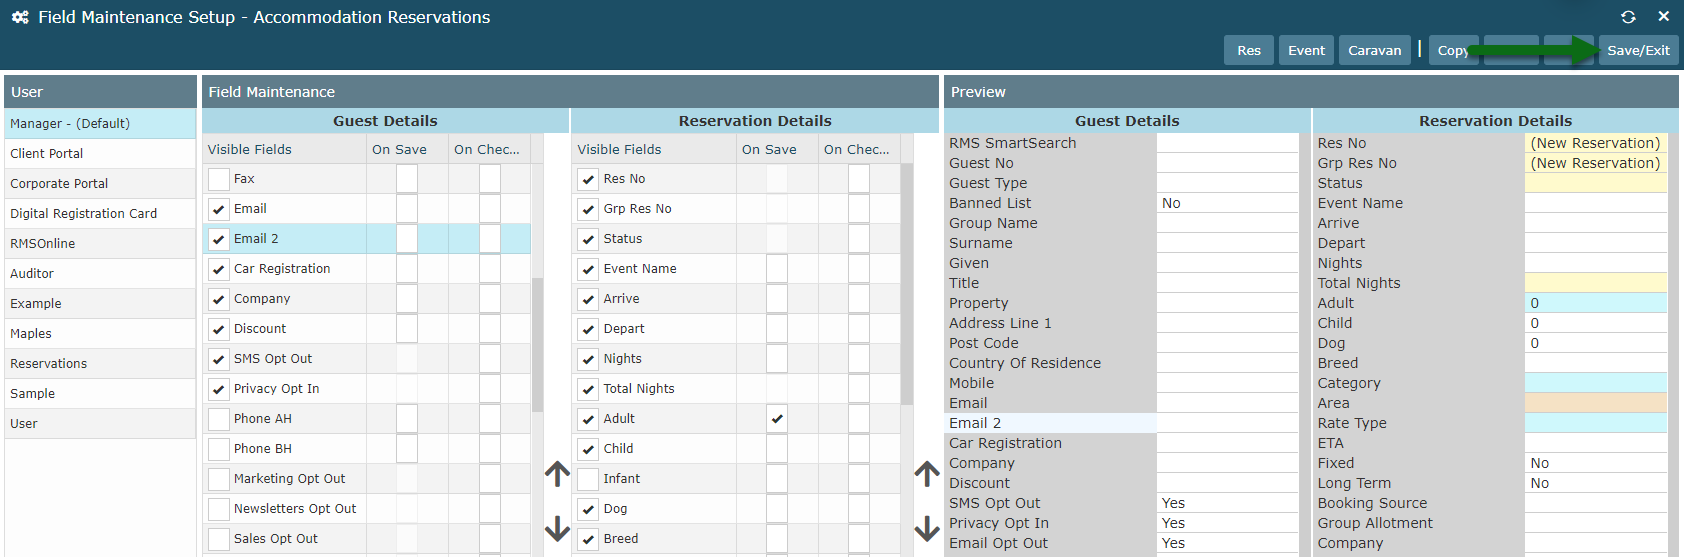Click the RMS SmartSearch preview input
Image resolution: width=1684 pixels, height=557 pixels.
pyautogui.click(x=1227, y=143)
